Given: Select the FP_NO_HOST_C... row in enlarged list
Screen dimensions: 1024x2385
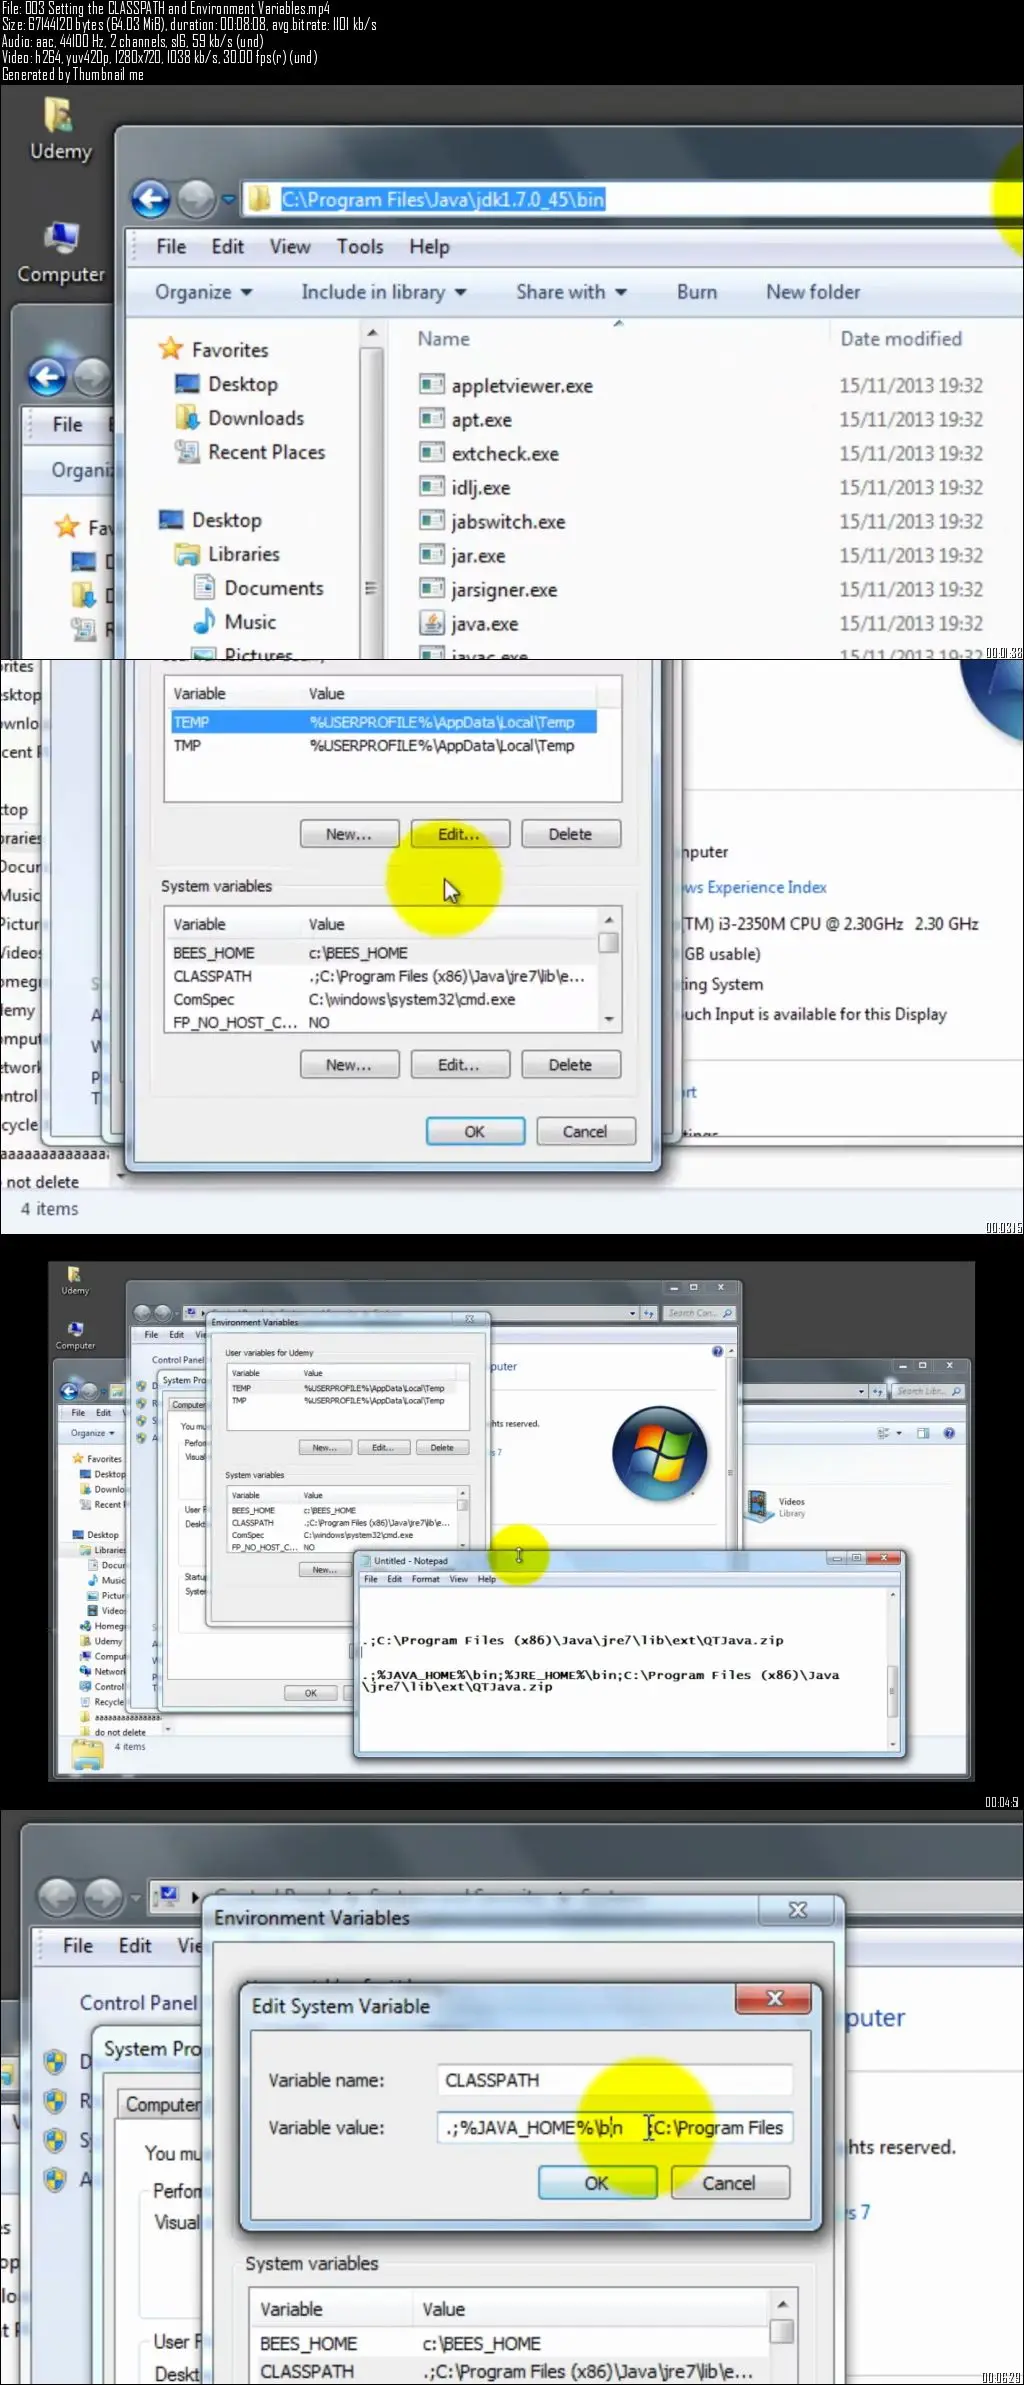Looking at the screenshot, I should tap(384, 1022).
